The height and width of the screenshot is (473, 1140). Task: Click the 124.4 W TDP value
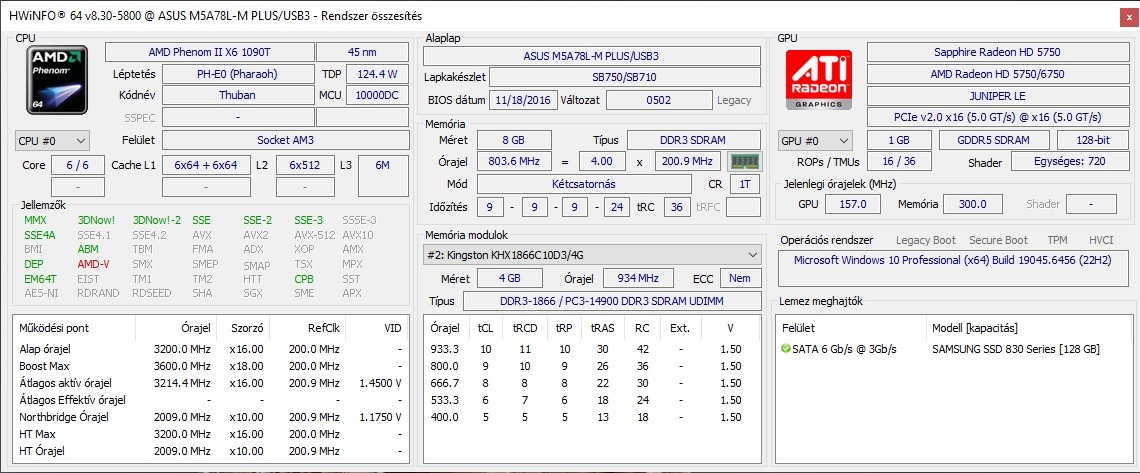coord(377,74)
